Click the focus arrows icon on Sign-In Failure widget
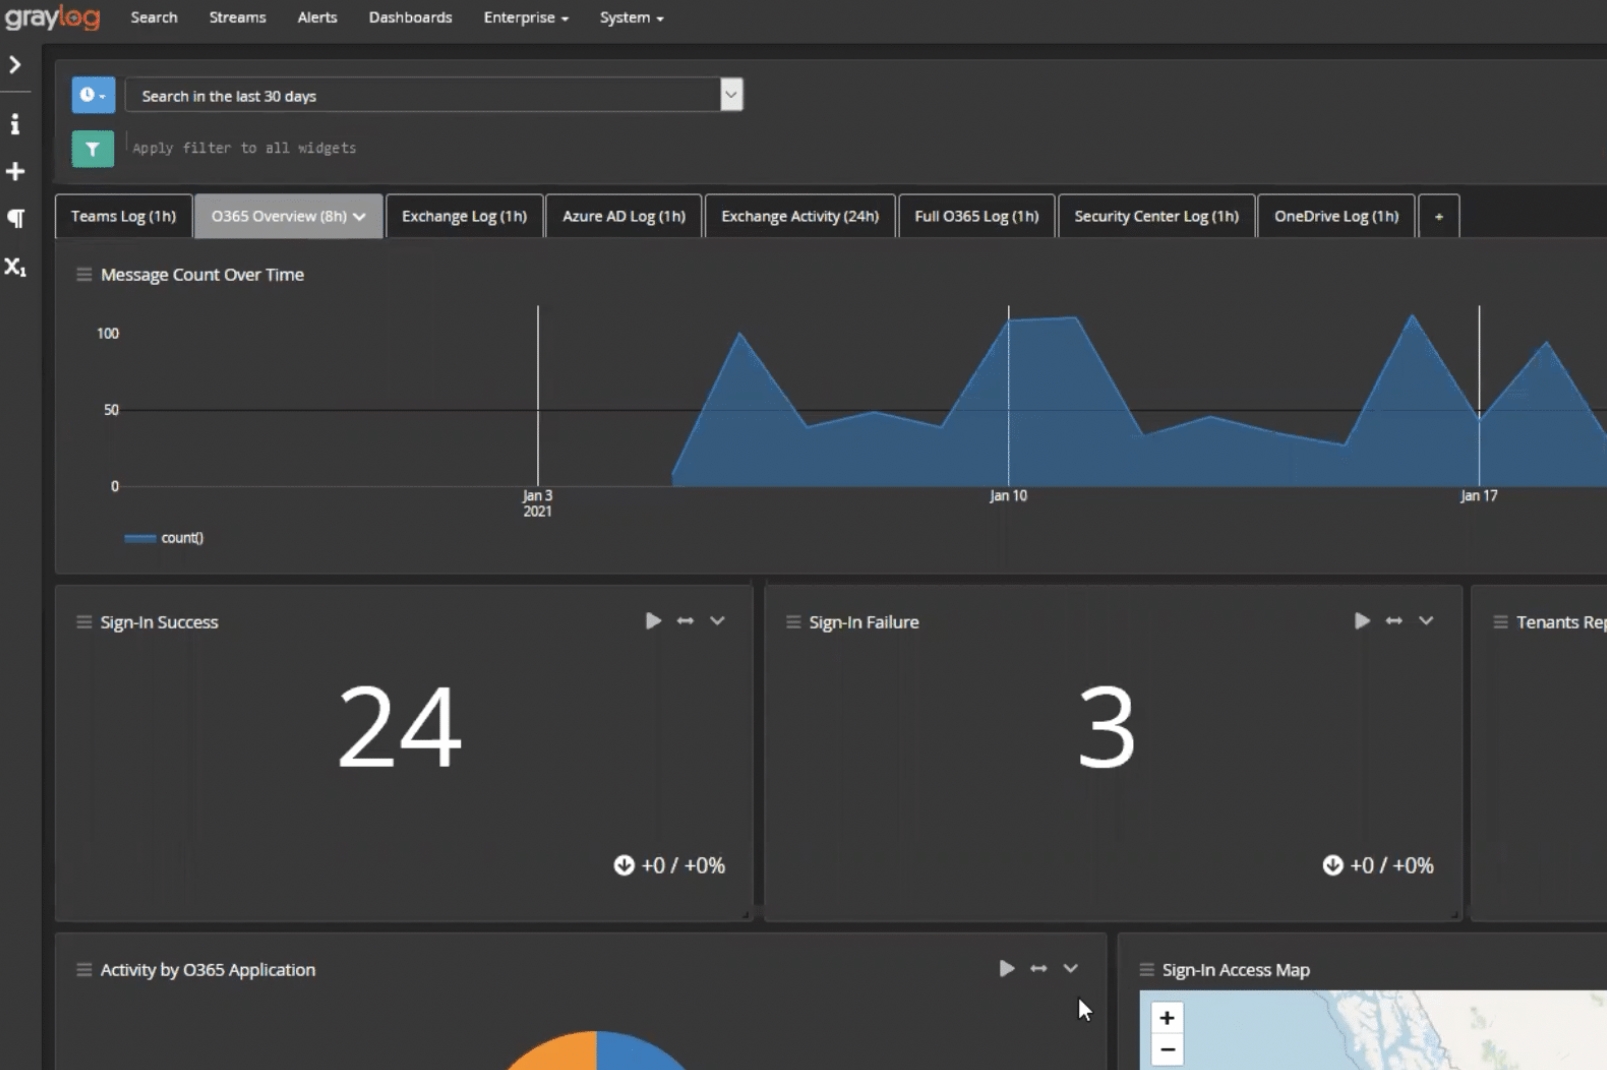 tap(1394, 621)
